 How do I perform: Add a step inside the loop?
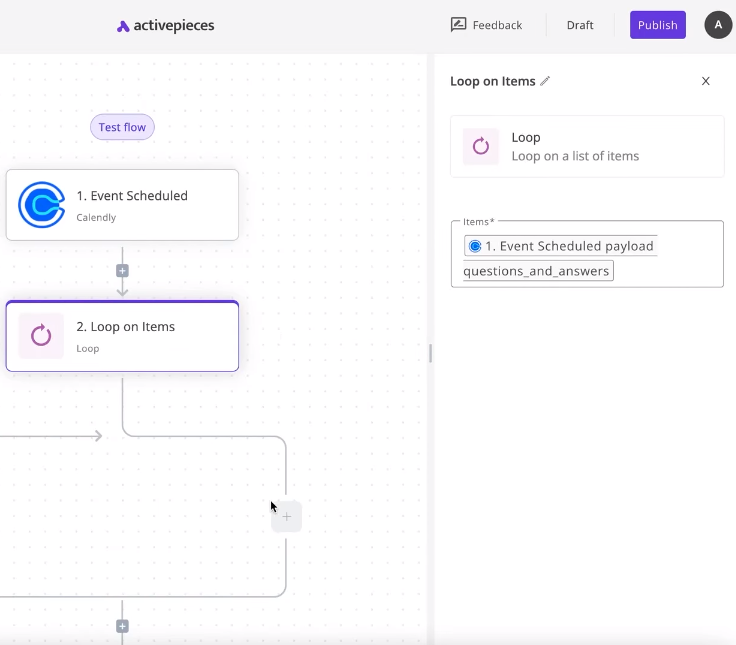tap(286, 517)
